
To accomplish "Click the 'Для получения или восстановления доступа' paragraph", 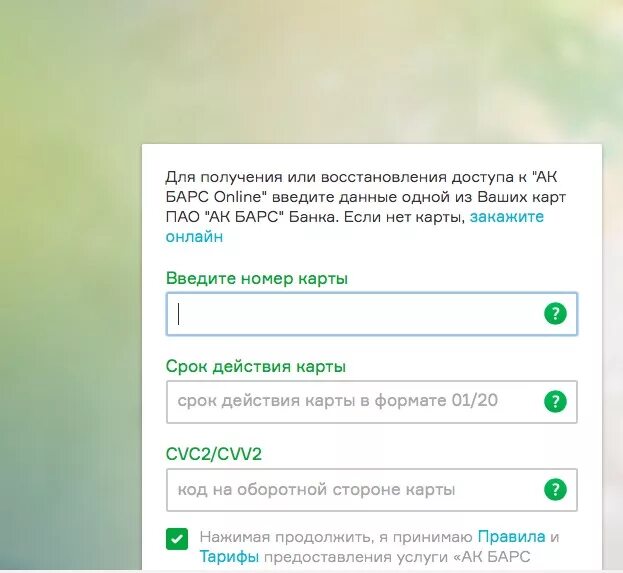I will (x=366, y=207).
